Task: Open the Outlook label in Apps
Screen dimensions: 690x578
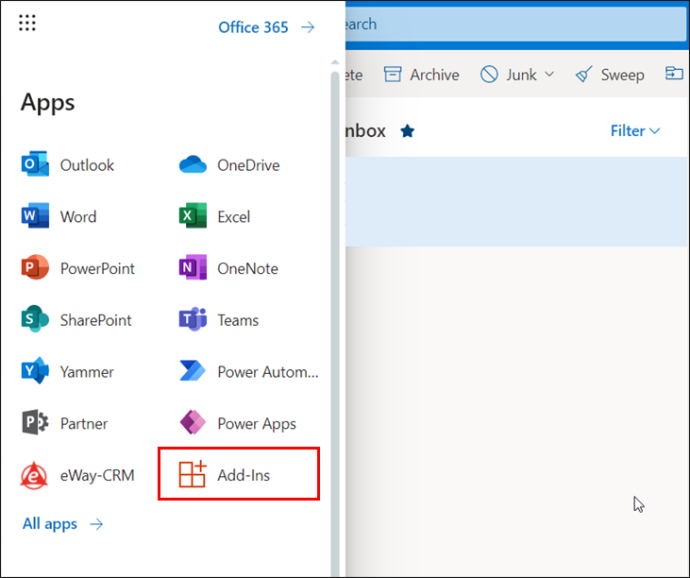Action: coord(87,165)
